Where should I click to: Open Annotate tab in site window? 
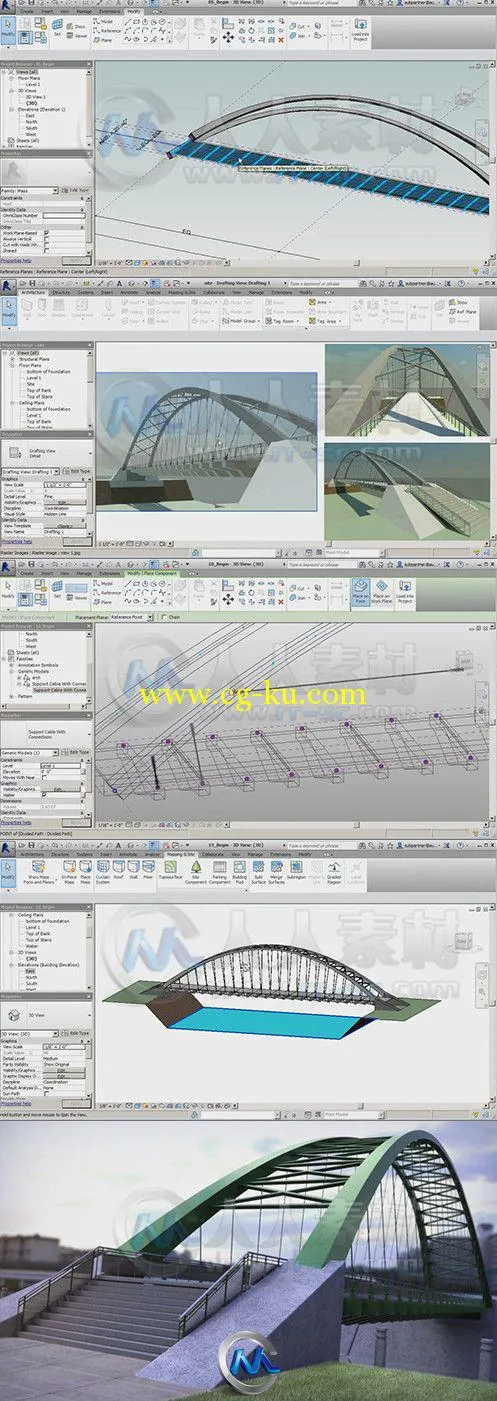coord(128,291)
